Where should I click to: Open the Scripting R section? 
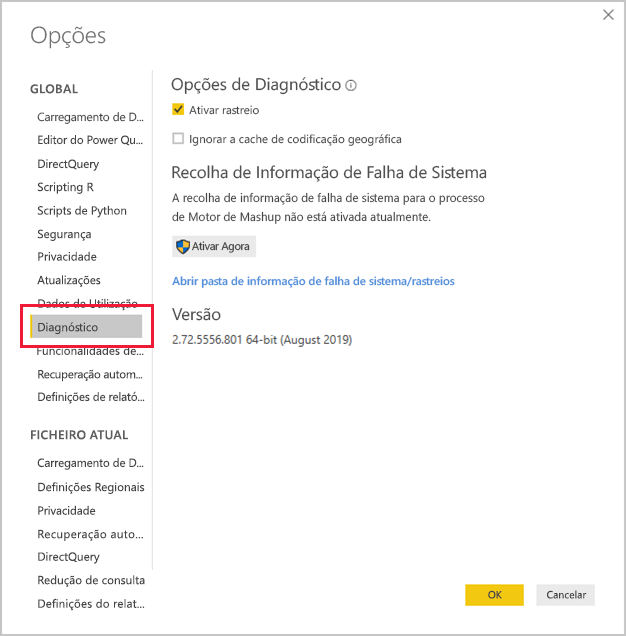(x=65, y=187)
